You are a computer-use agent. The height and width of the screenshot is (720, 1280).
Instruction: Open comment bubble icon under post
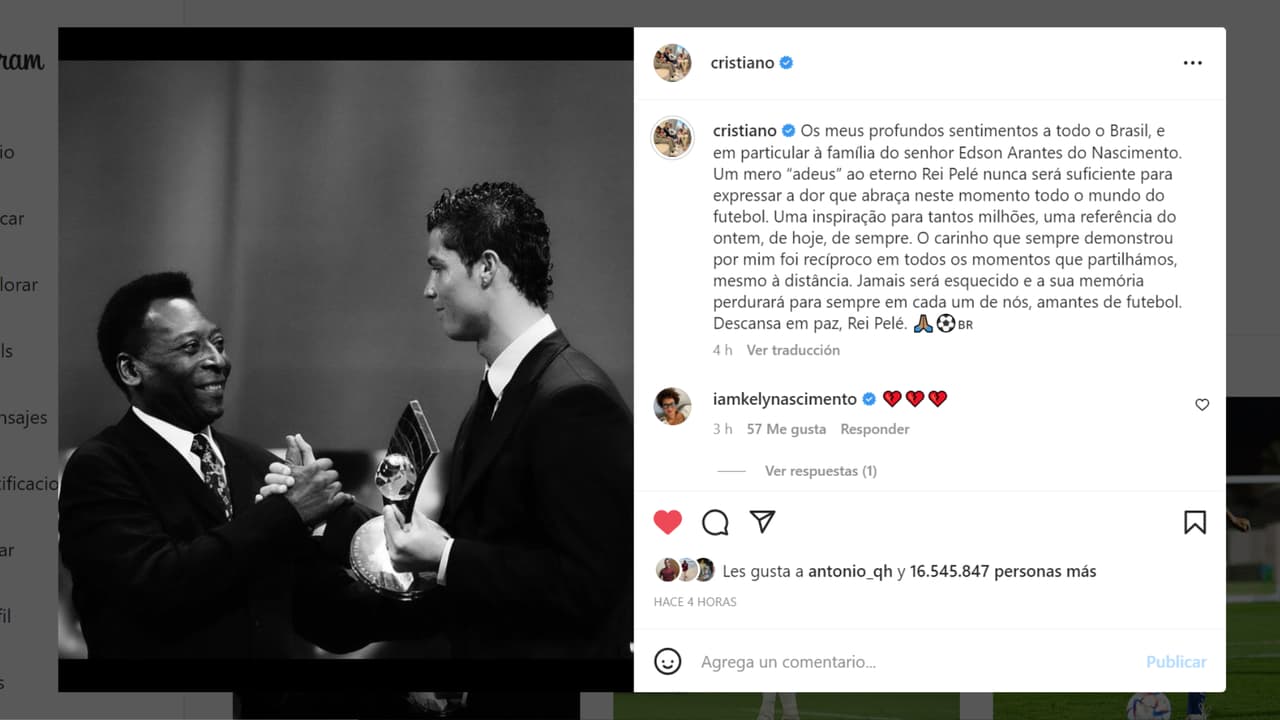pos(715,522)
